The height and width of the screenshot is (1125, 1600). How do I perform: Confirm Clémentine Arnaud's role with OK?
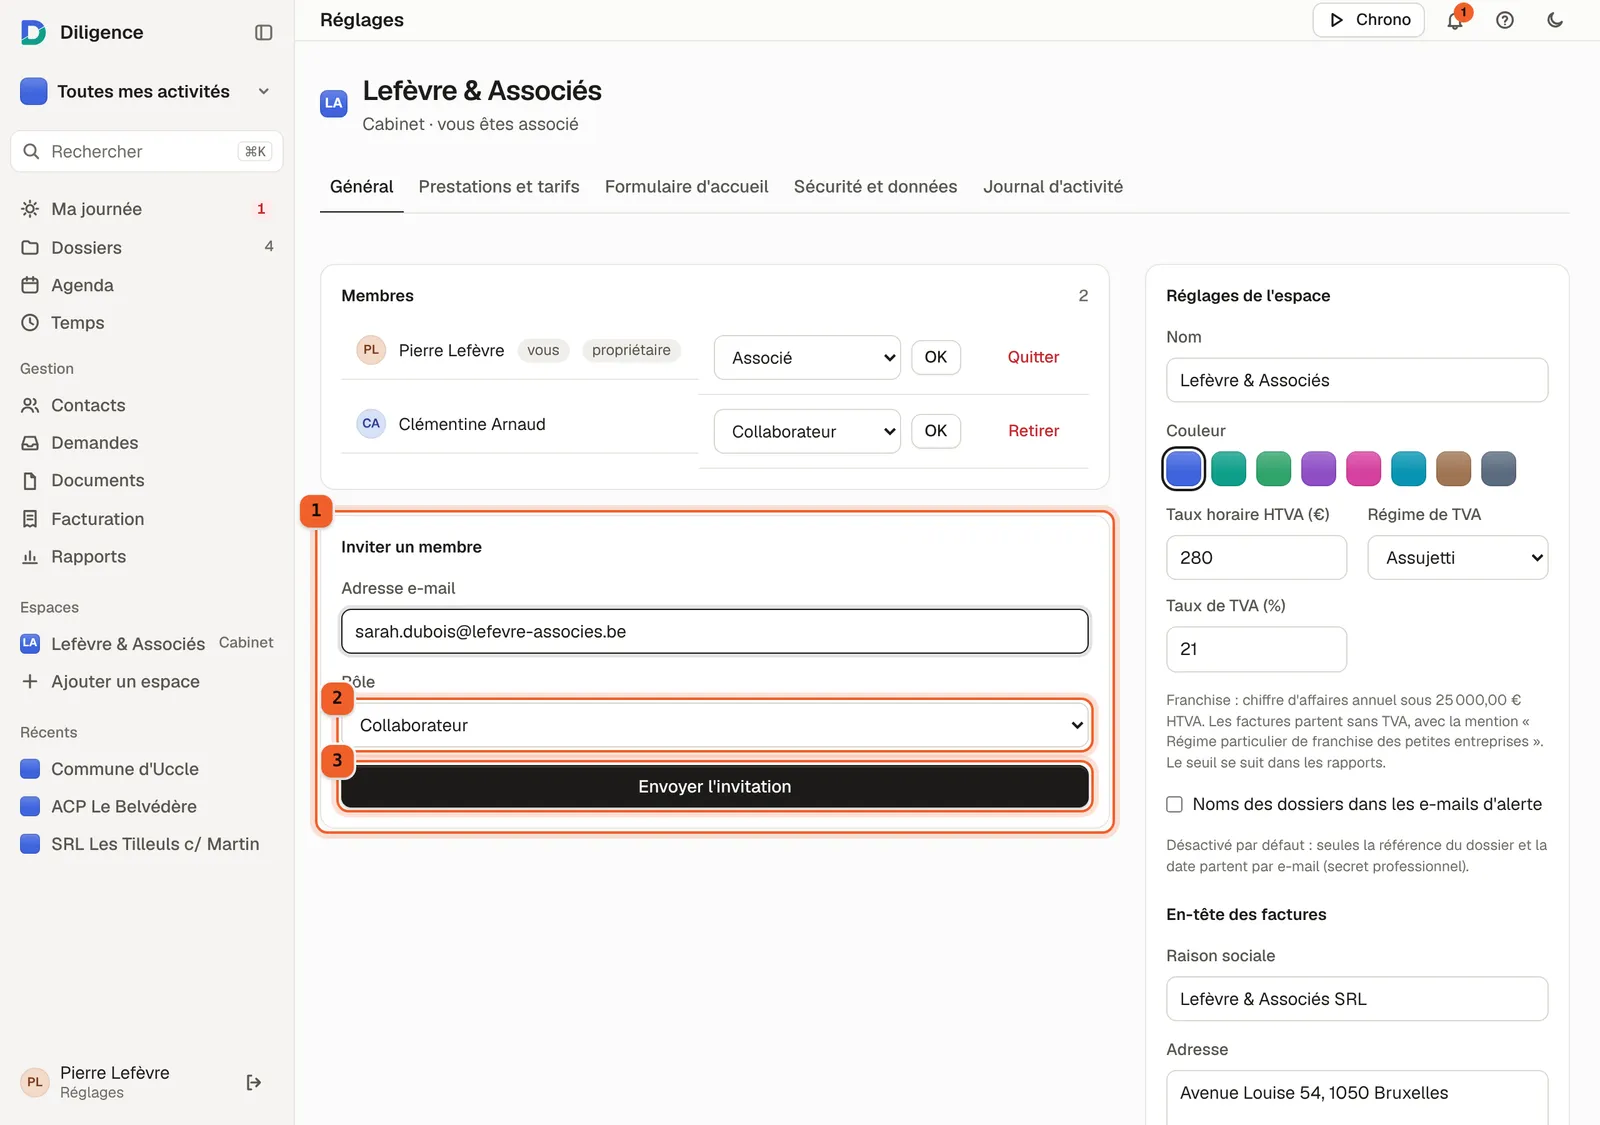coord(936,431)
